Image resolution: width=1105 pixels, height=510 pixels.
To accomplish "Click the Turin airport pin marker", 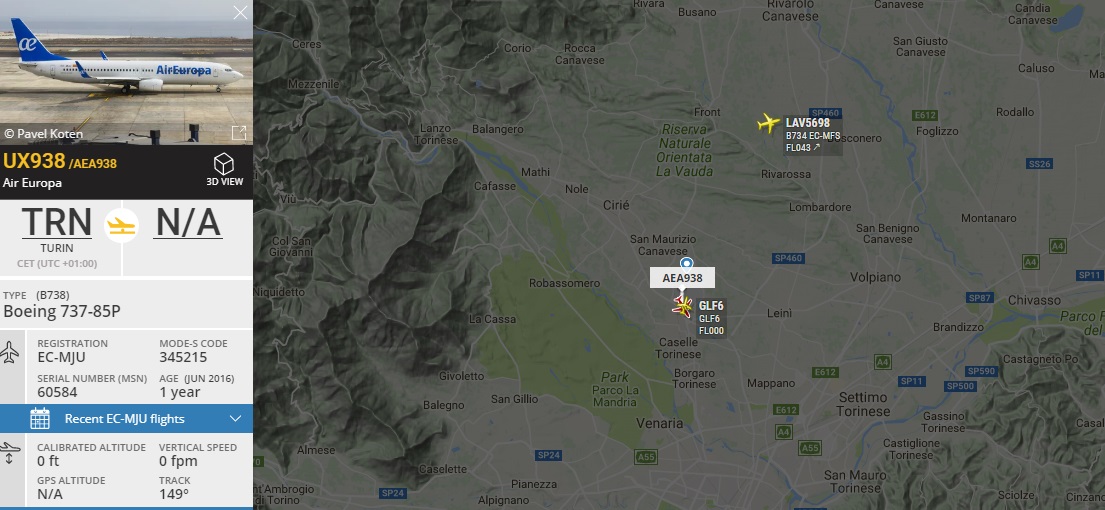I will point(686,263).
